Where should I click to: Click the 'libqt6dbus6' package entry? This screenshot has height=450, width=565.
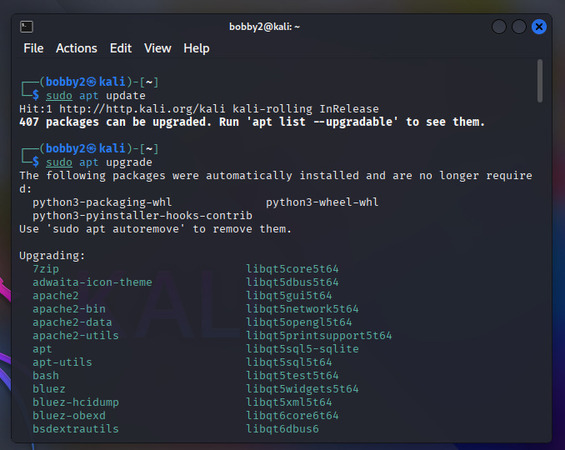(282, 429)
